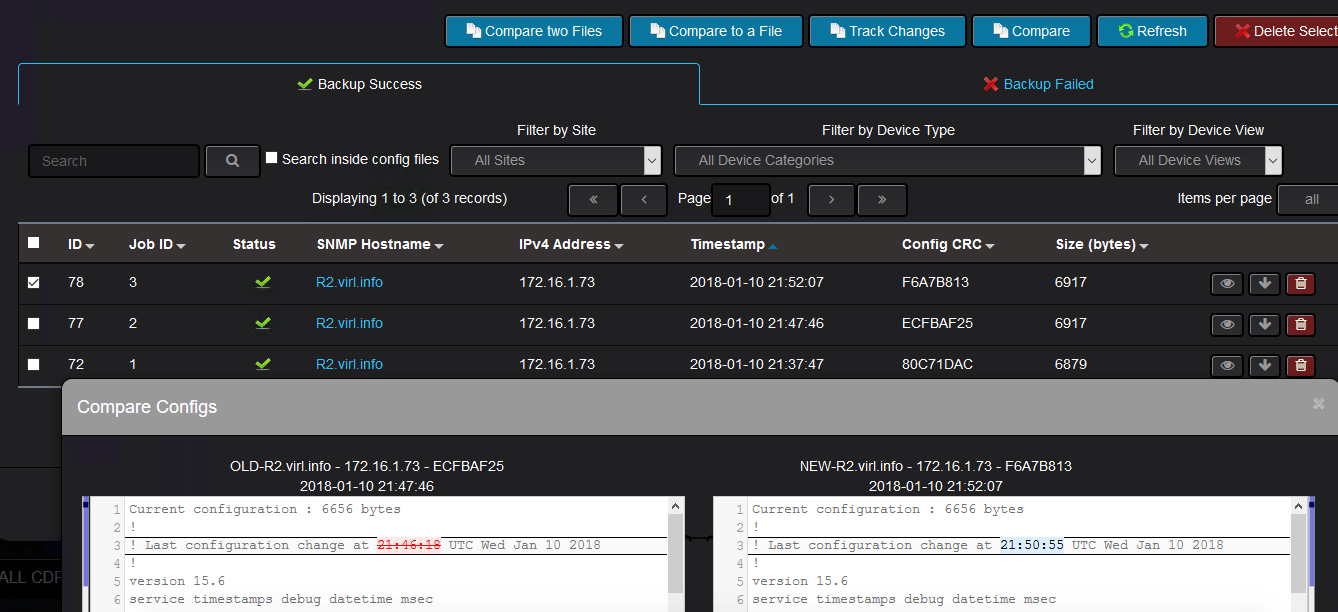Click the Compare to a File button
This screenshot has height=612, width=1338.
point(716,31)
